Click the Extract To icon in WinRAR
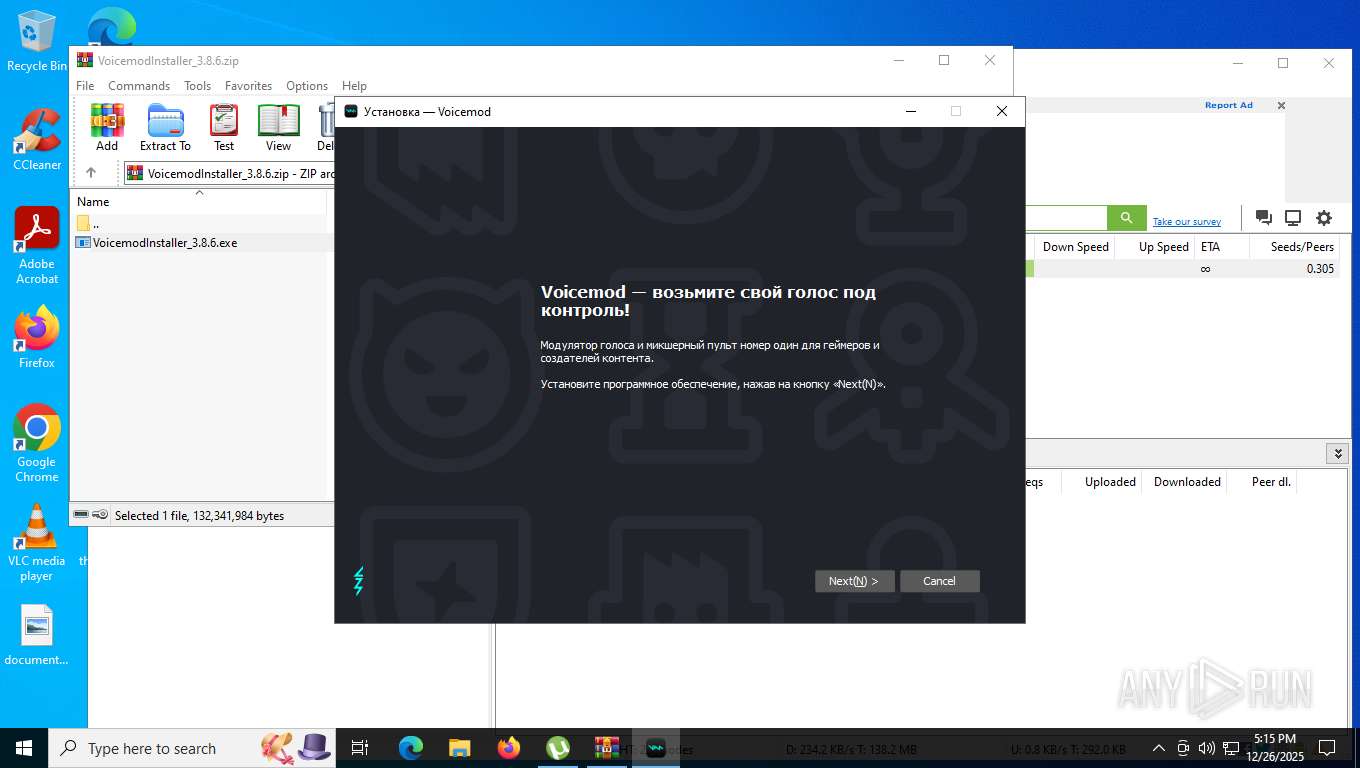 tap(165, 128)
